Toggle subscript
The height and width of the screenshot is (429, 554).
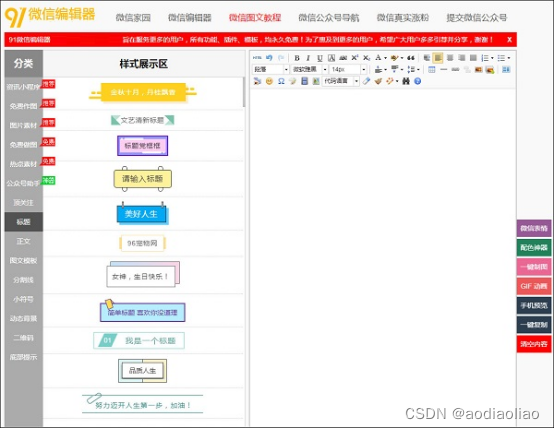tap(367, 58)
